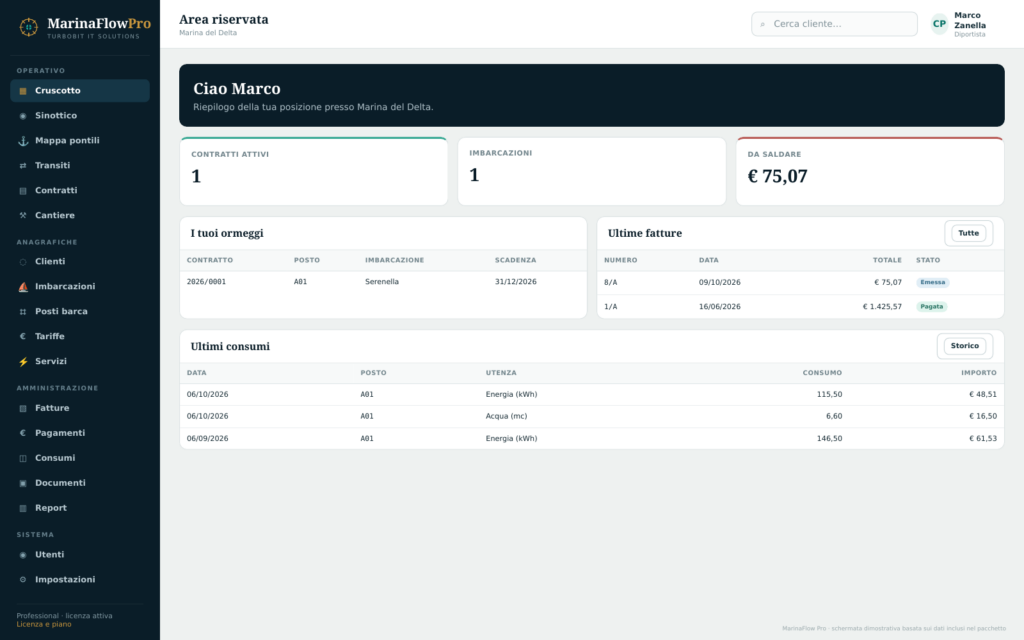Click the Tutte button in Ultime fatture
The height and width of the screenshot is (640, 1024).
(968, 233)
